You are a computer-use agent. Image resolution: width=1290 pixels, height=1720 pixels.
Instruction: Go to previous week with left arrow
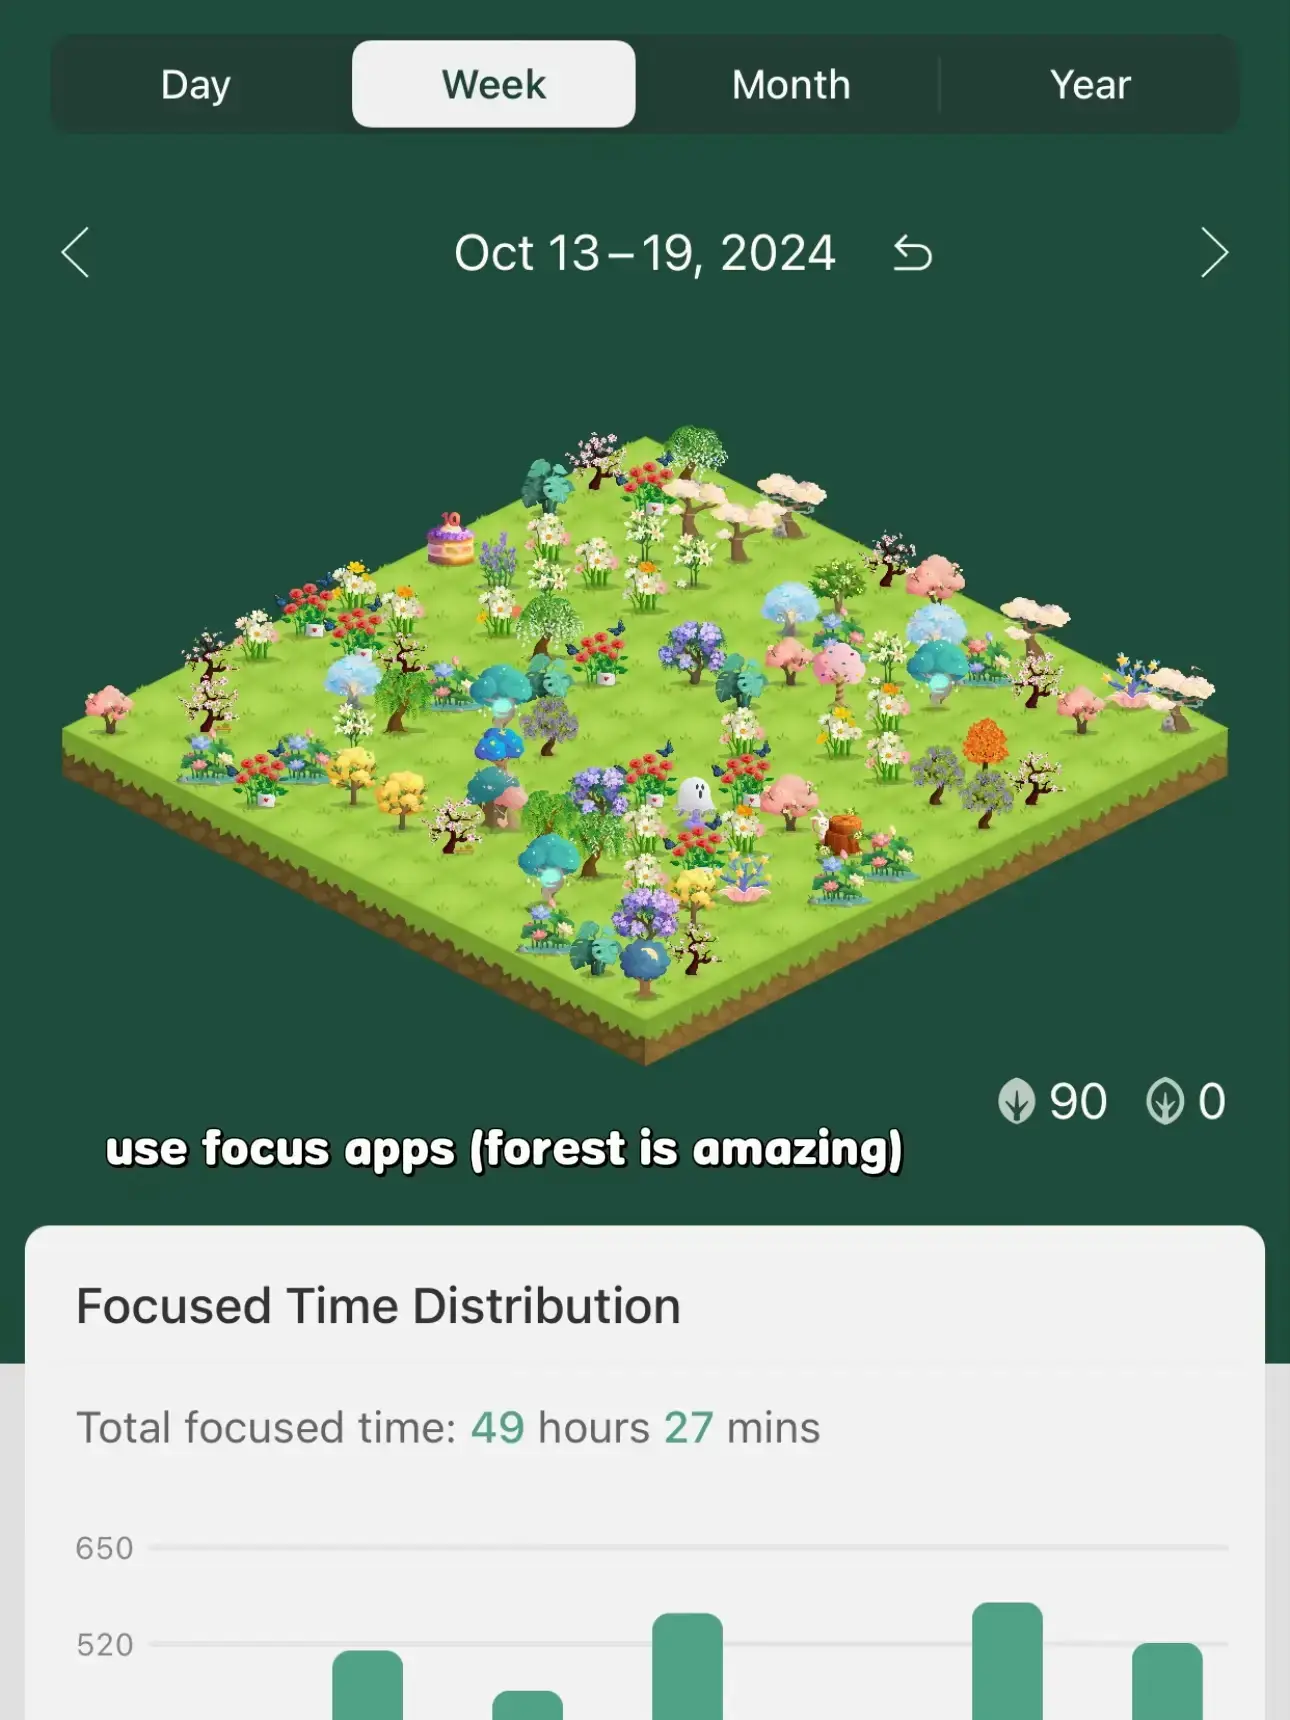(76, 252)
